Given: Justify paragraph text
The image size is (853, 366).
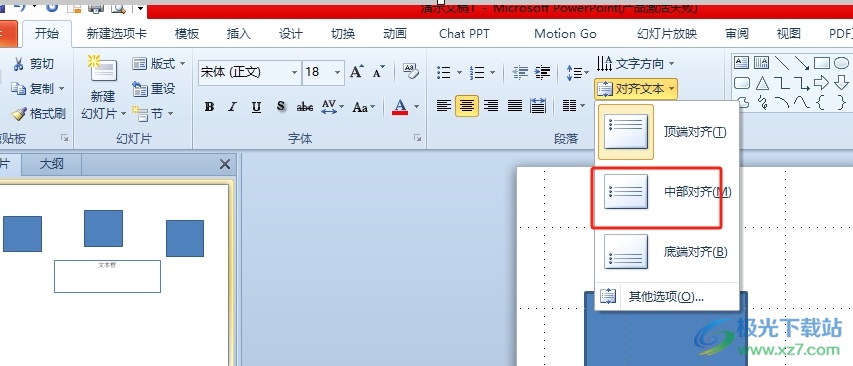Looking at the screenshot, I should [x=515, y=106].
